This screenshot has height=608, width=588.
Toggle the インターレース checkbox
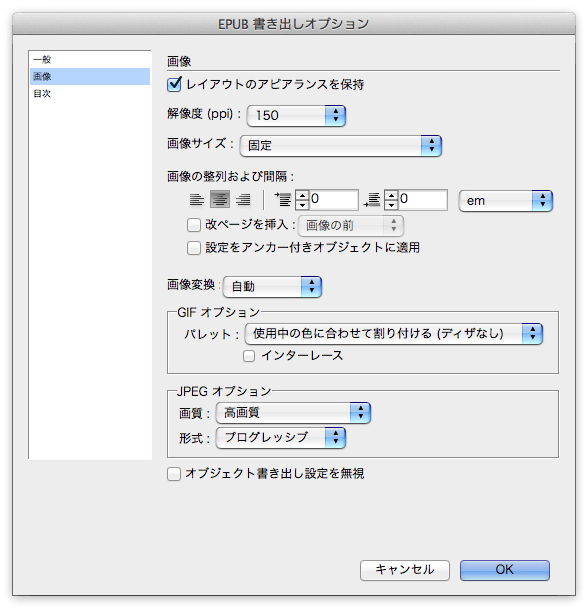(x=249, y=356)
